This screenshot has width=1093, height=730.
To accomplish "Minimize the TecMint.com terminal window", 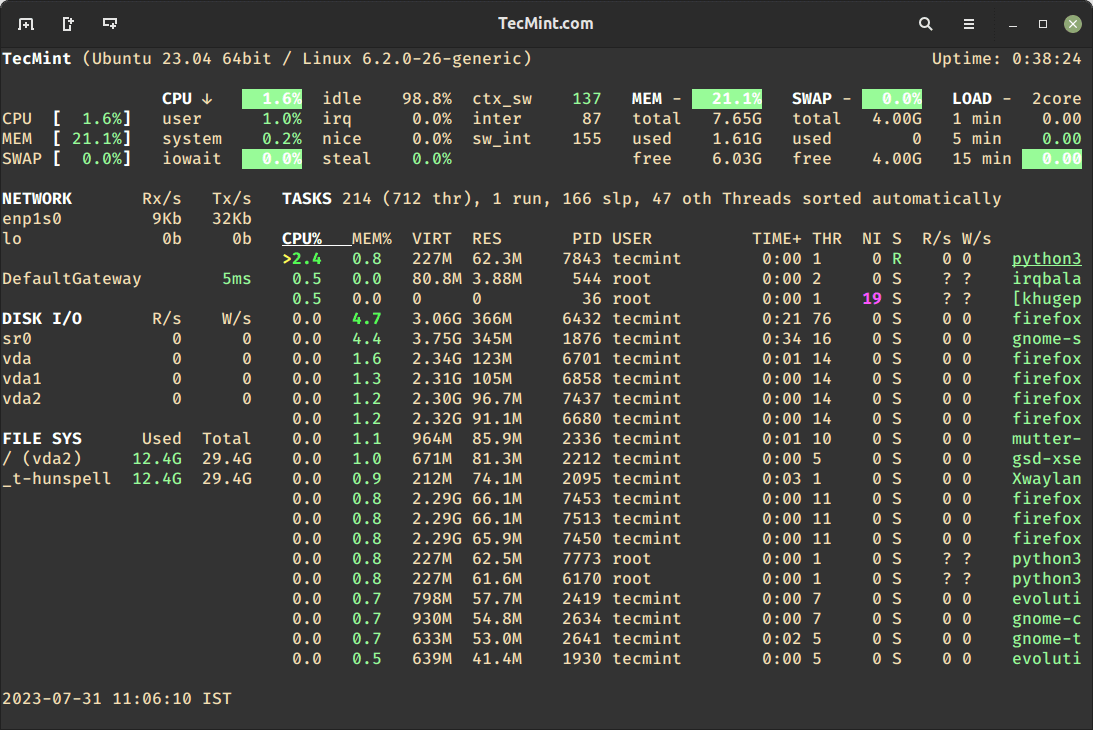I will pyautogui.click(x=1014, y=24).
